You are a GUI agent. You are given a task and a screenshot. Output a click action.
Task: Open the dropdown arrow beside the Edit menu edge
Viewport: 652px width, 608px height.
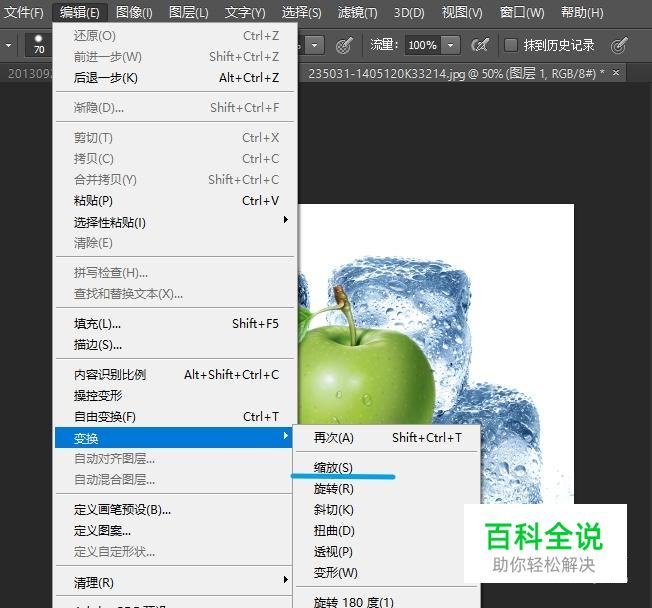tap(314, 45)
